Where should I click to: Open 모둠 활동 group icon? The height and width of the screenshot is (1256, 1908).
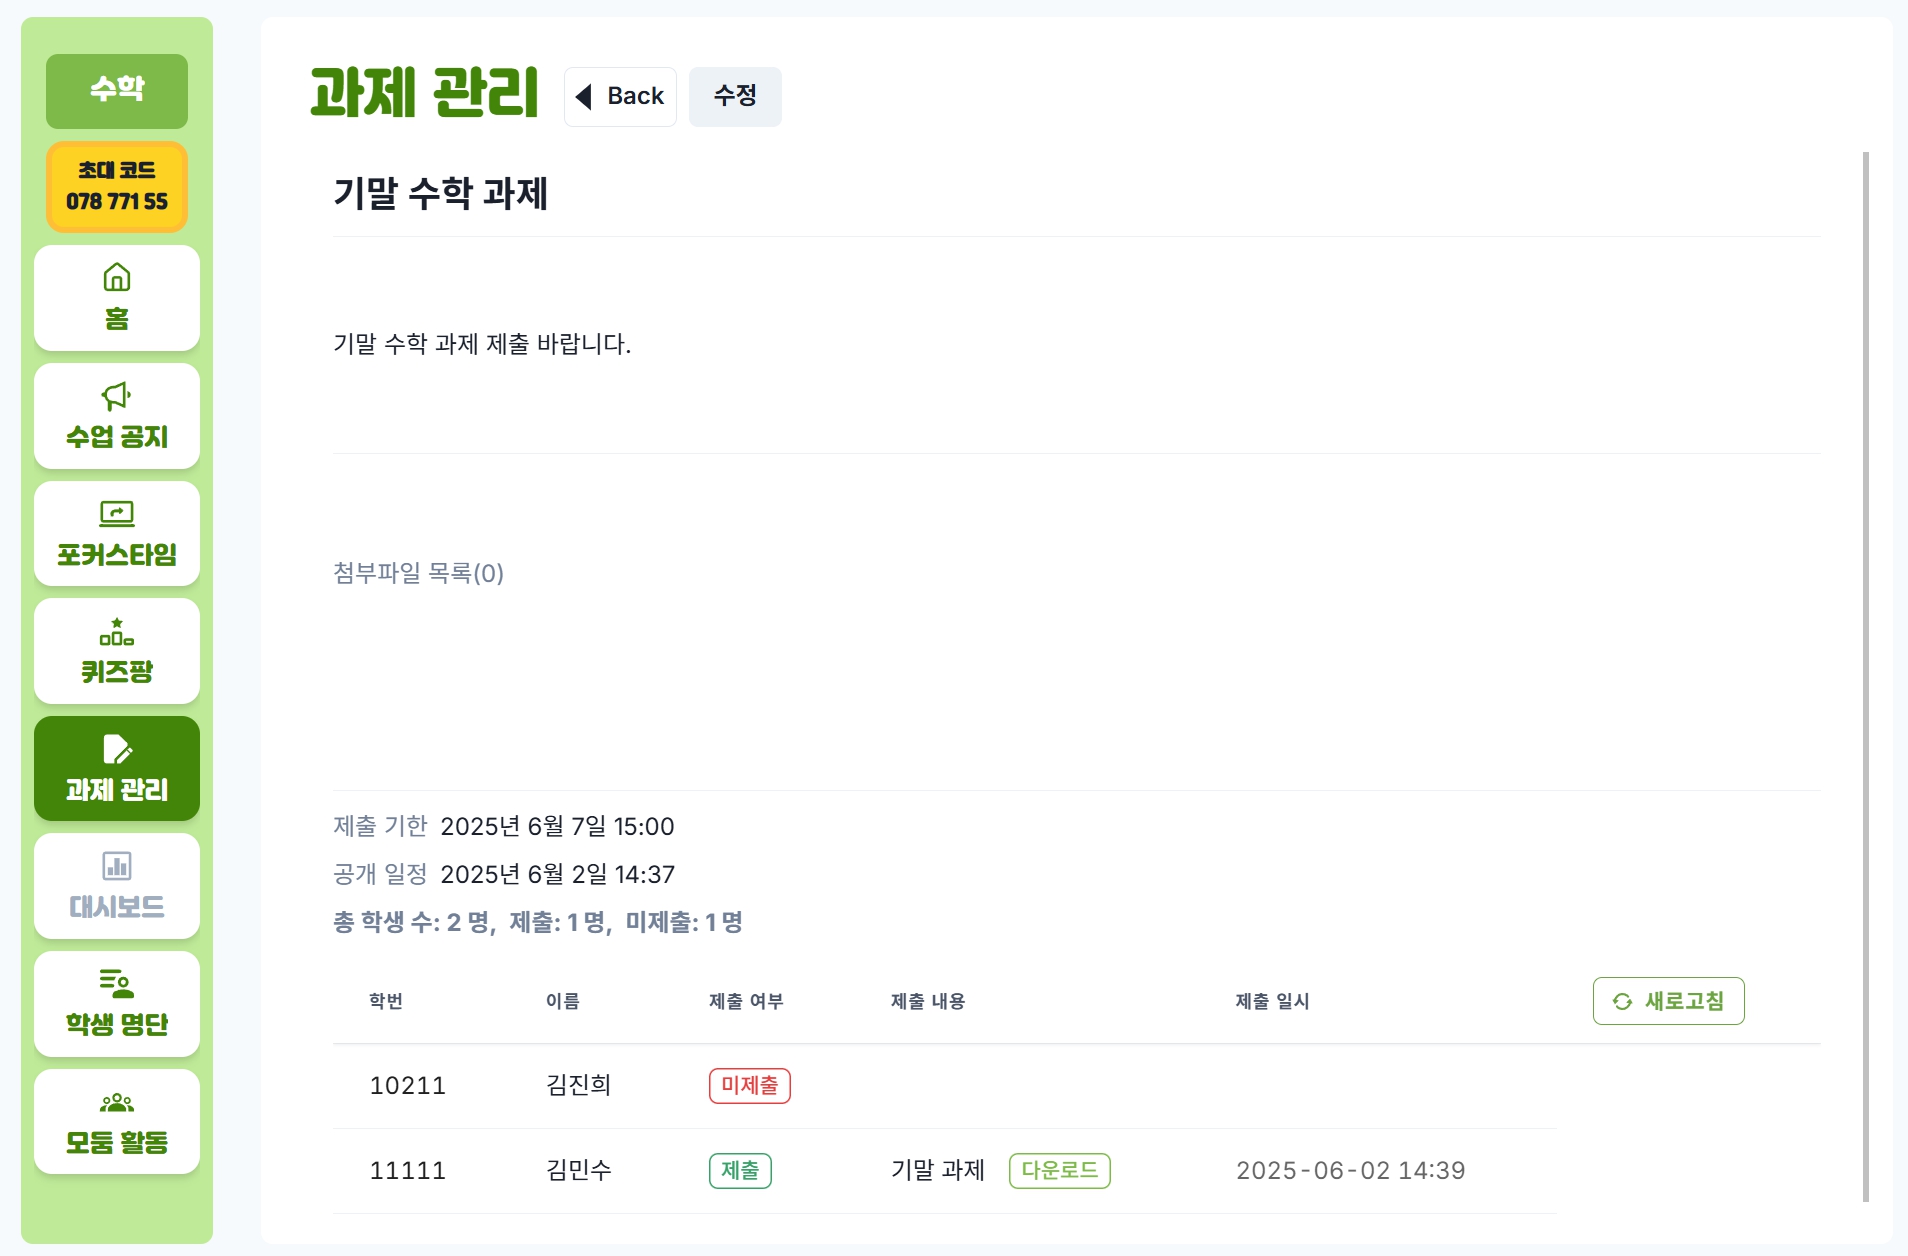117,1103
